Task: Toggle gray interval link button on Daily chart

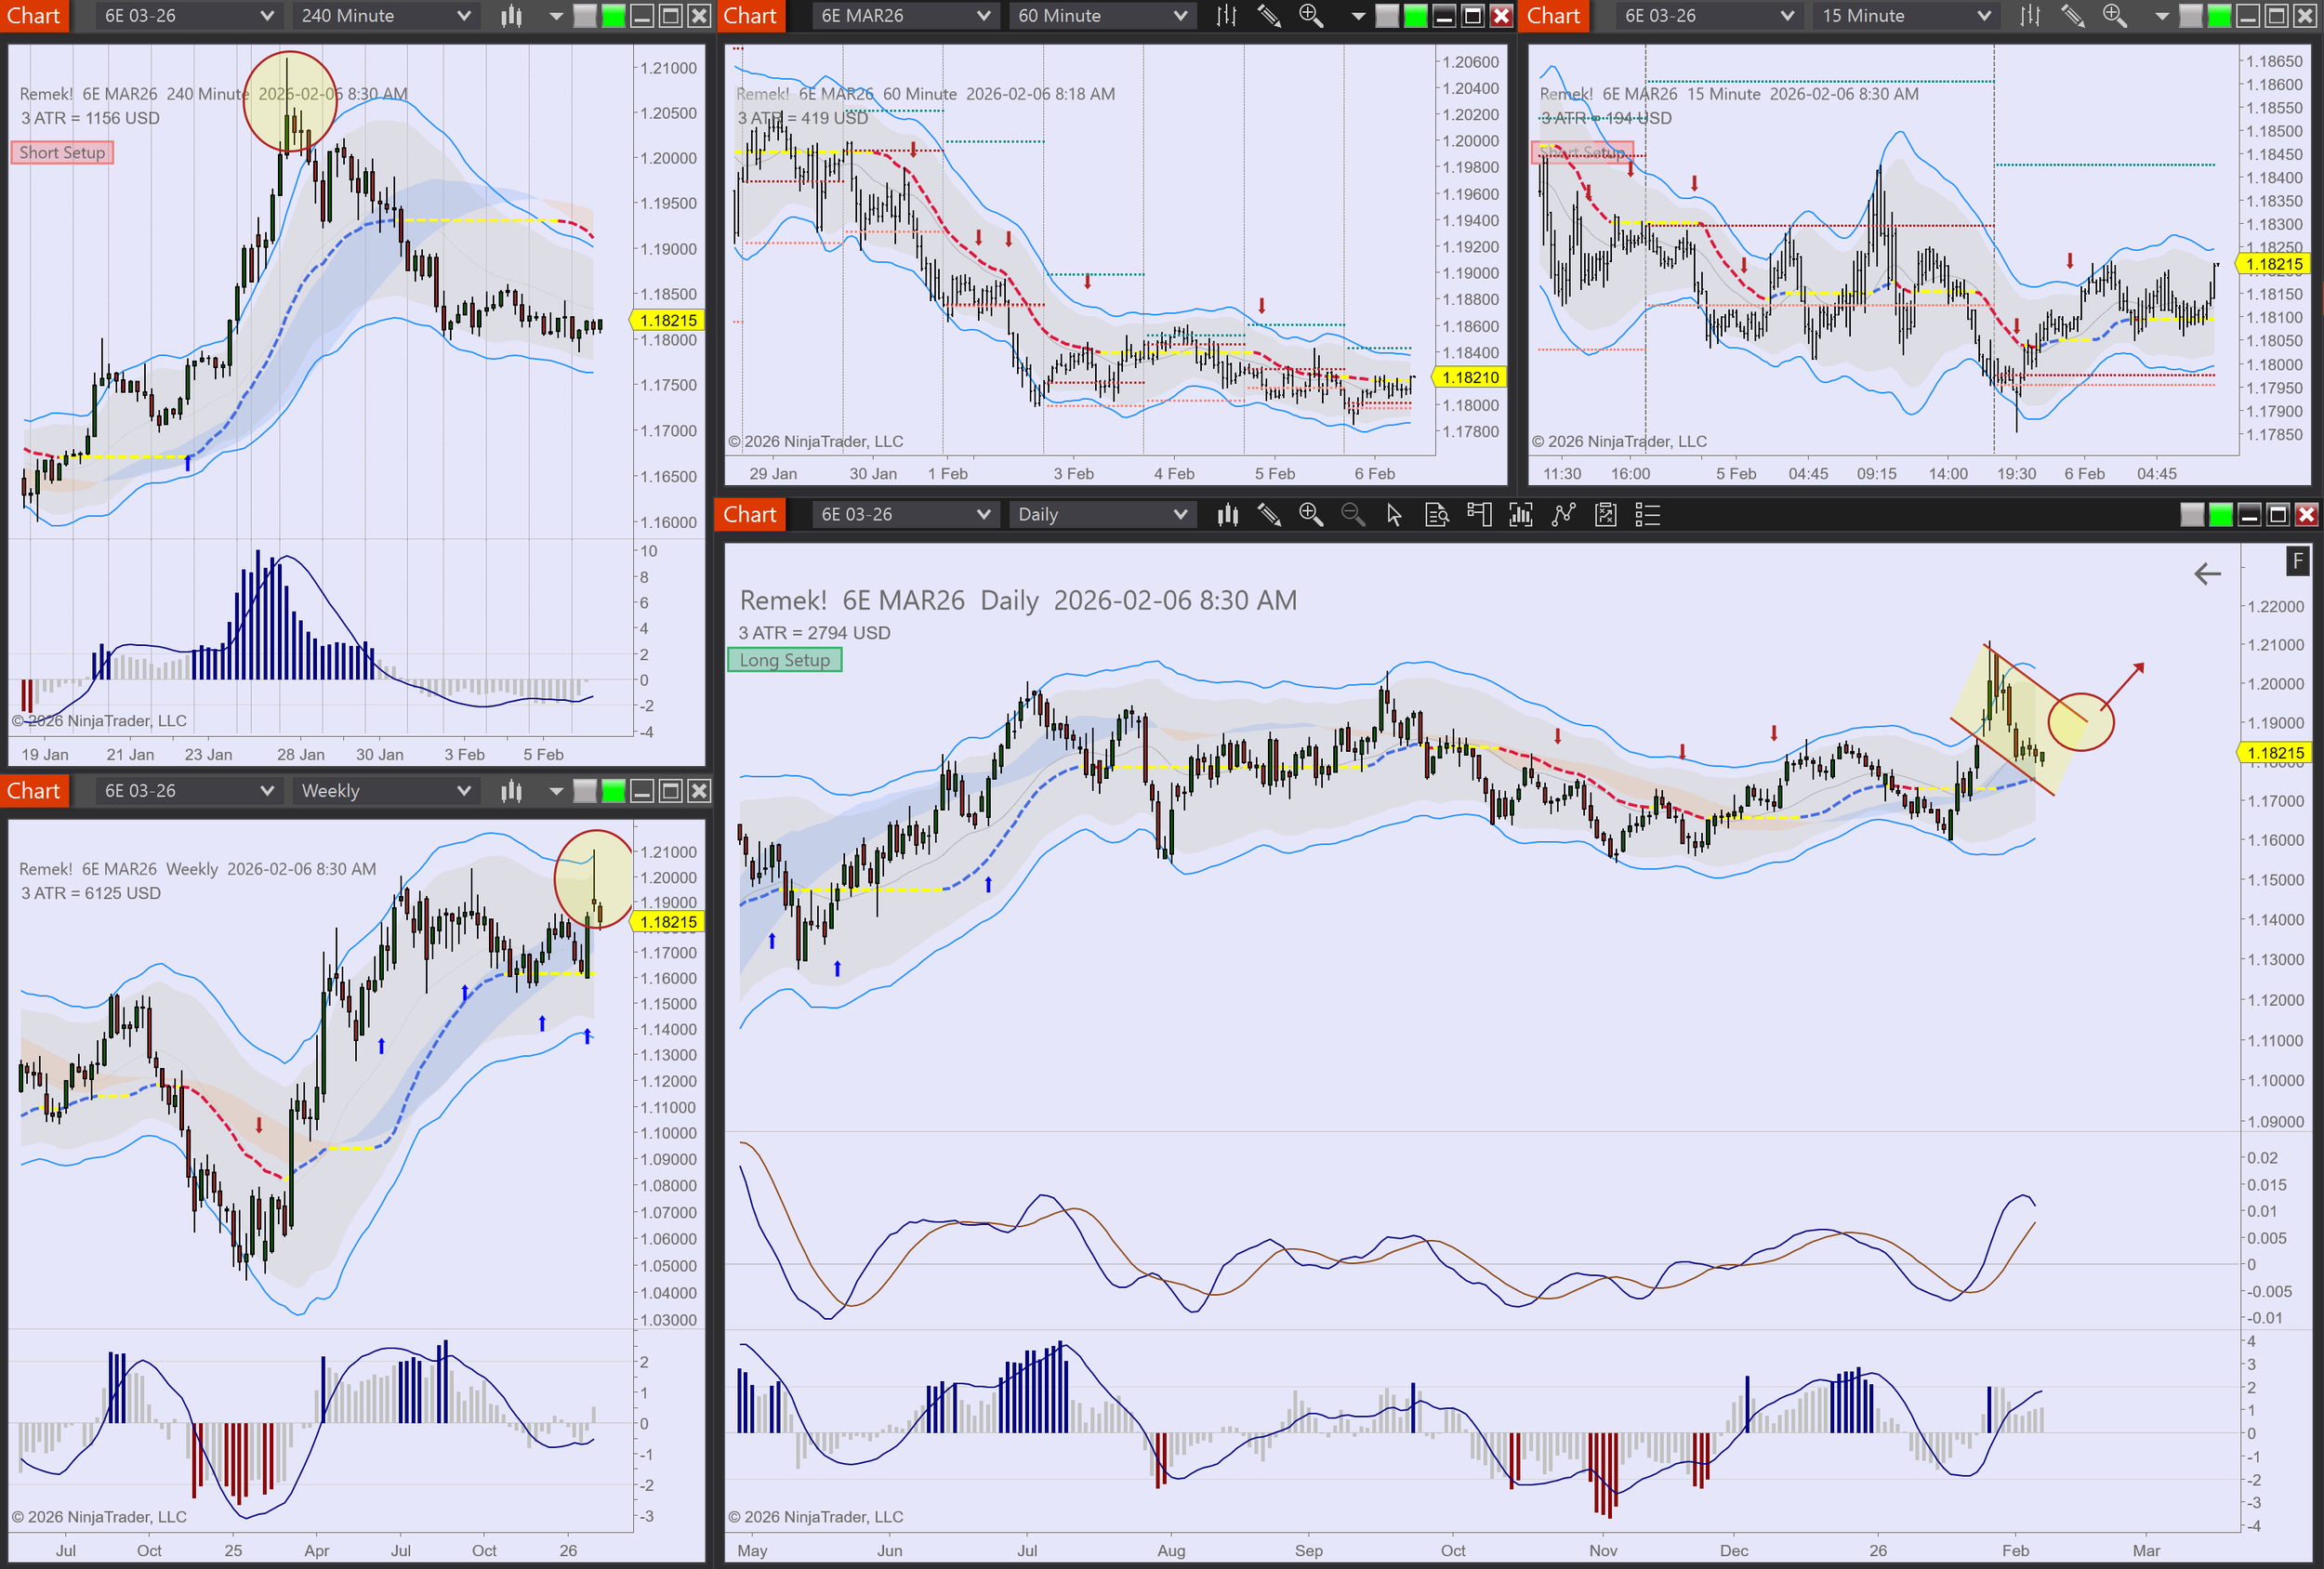Action: click(x=2191, y=515)
